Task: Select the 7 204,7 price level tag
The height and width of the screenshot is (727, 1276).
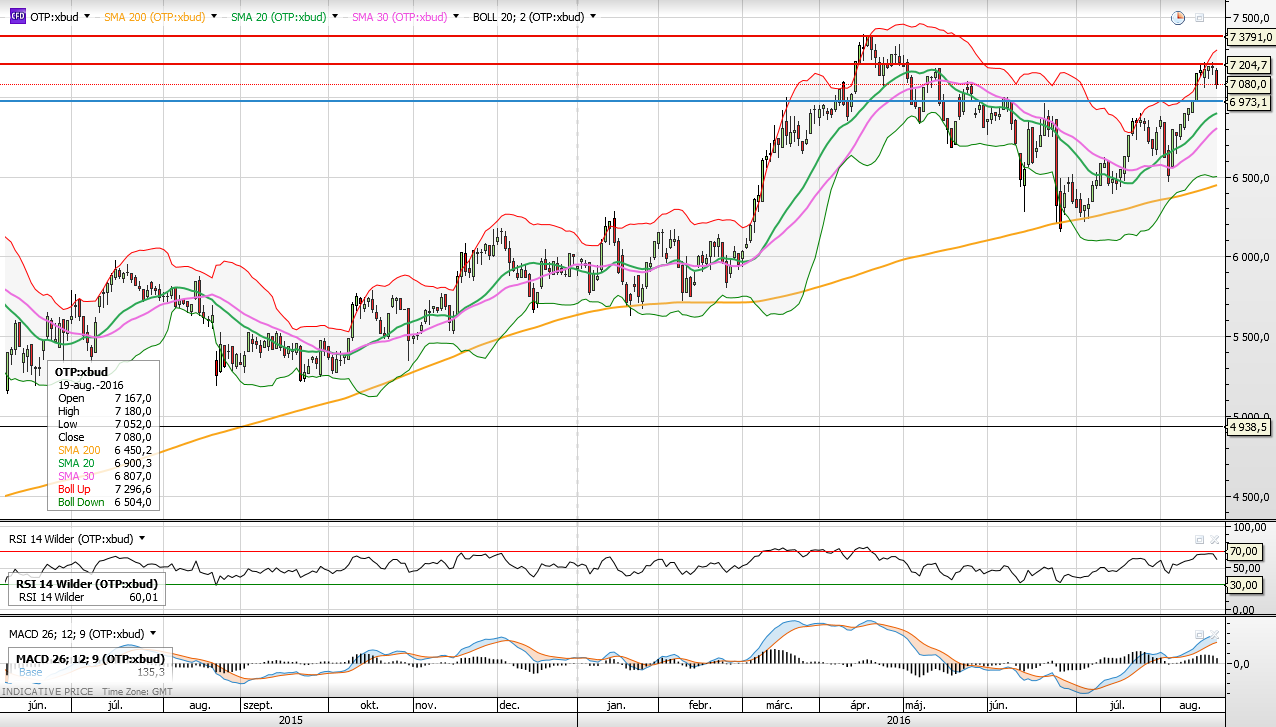Action: click(x=1251, y=65)
